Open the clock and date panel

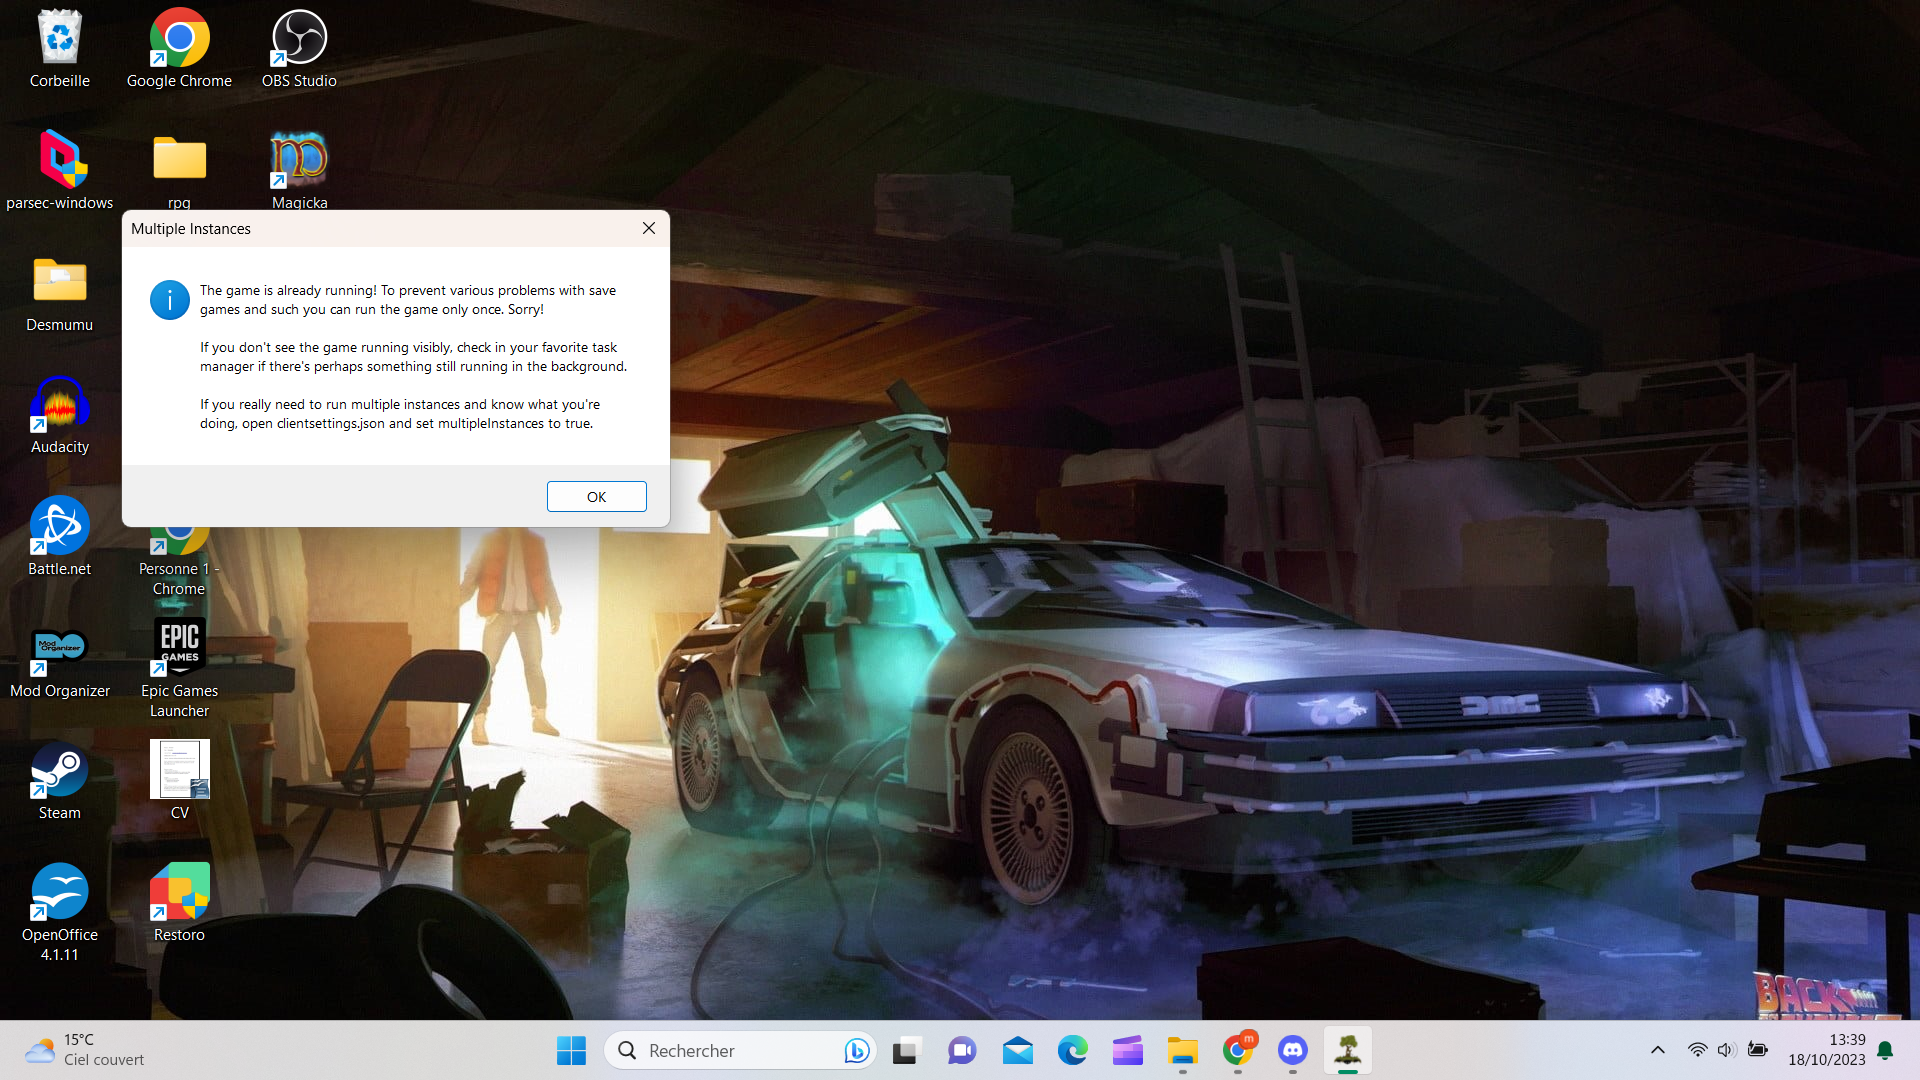click(x=1826, y=1050)
